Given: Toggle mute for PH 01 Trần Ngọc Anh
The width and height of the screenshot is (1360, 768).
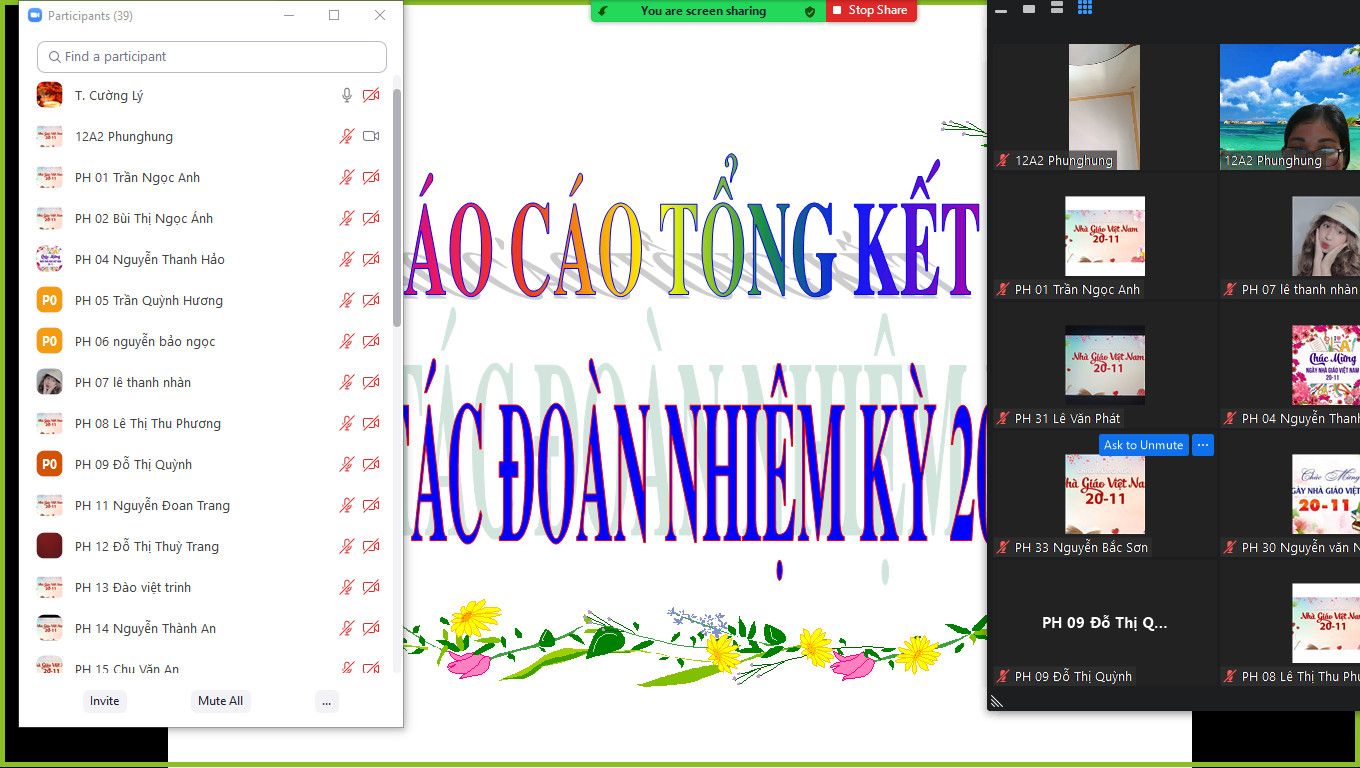Looking at the screenshot, I should click(x=347, y=178).
